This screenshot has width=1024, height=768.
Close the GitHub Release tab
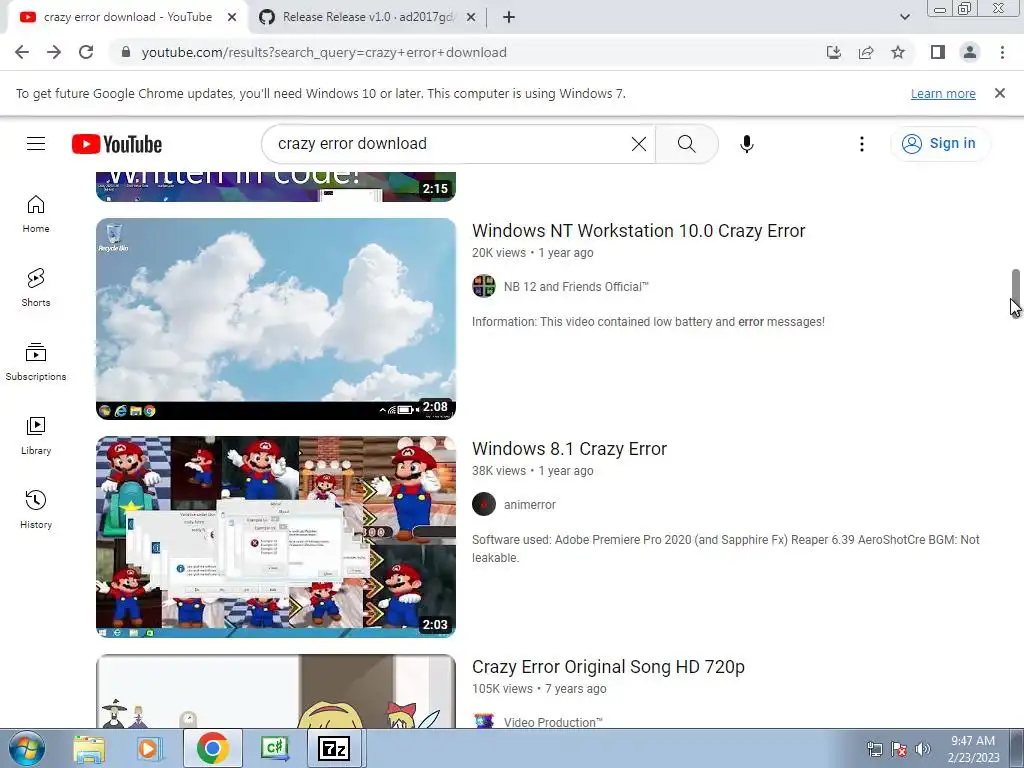coord(471,17)
